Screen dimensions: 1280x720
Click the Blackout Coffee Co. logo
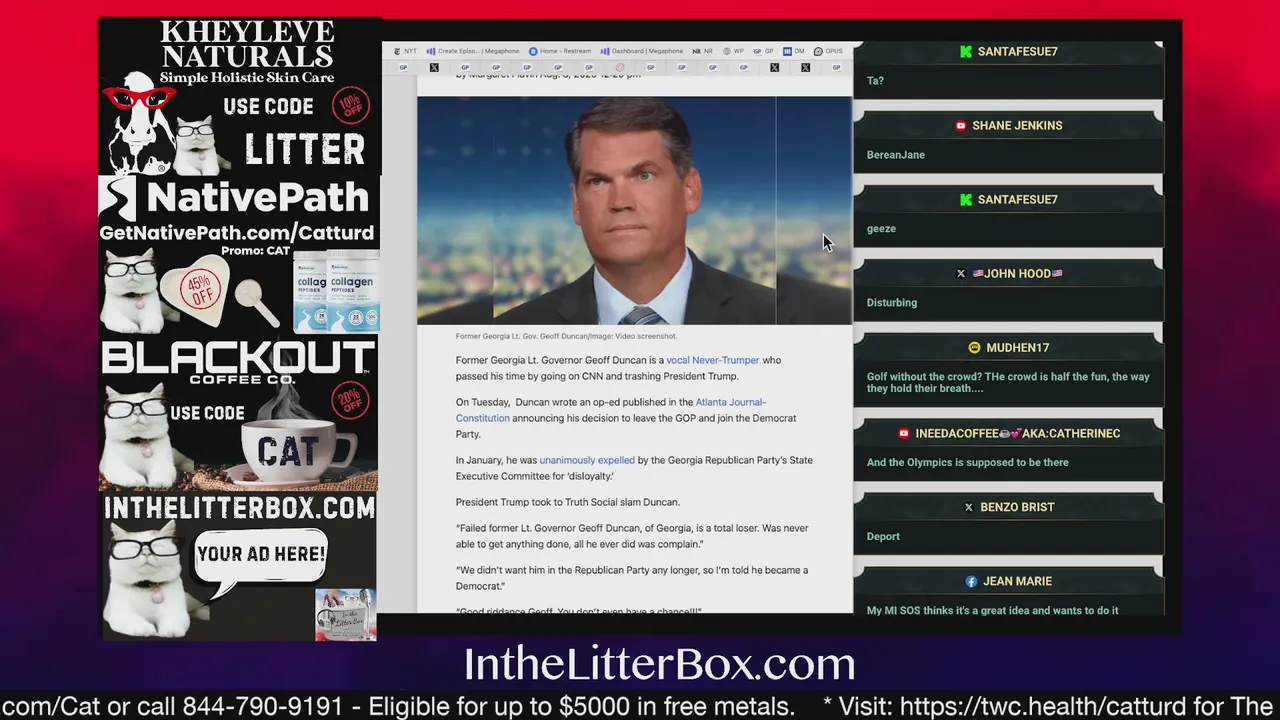(x=238, y=361)
